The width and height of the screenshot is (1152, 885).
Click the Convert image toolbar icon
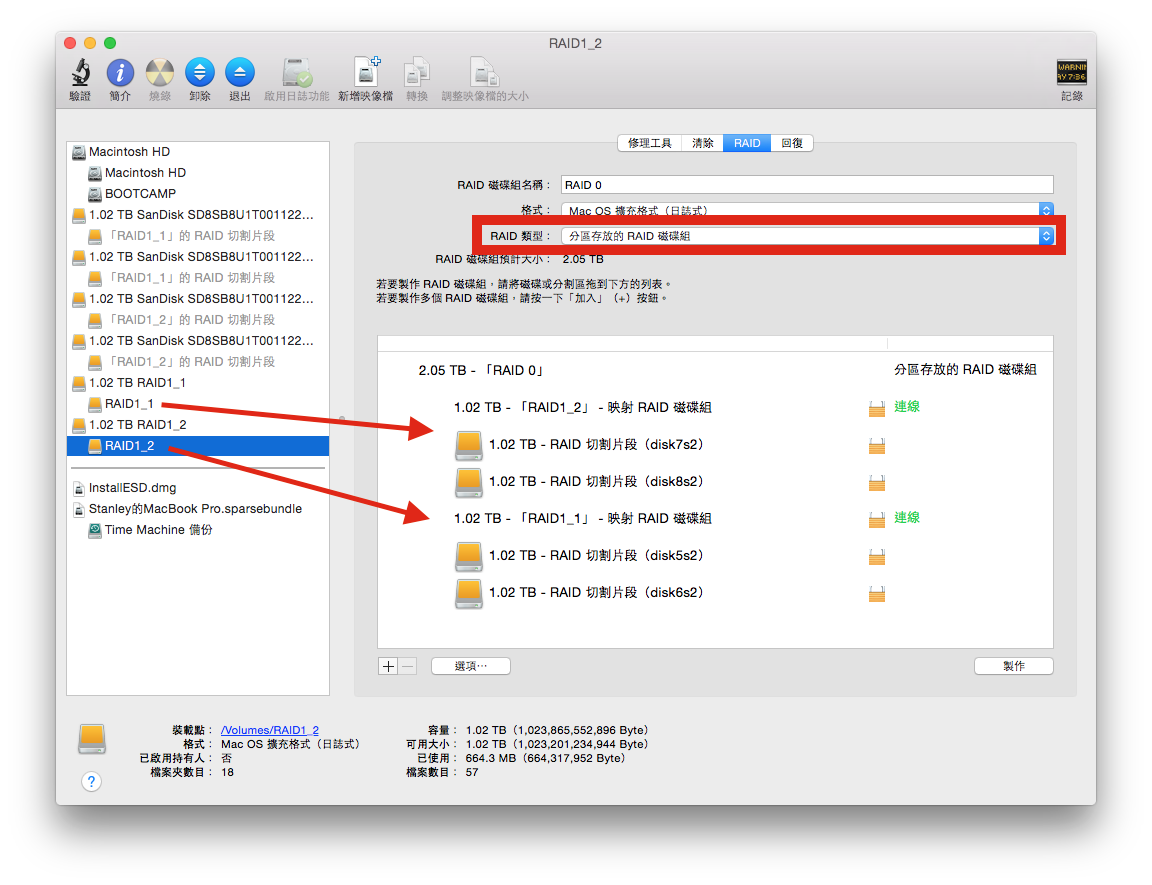(416, 74)
